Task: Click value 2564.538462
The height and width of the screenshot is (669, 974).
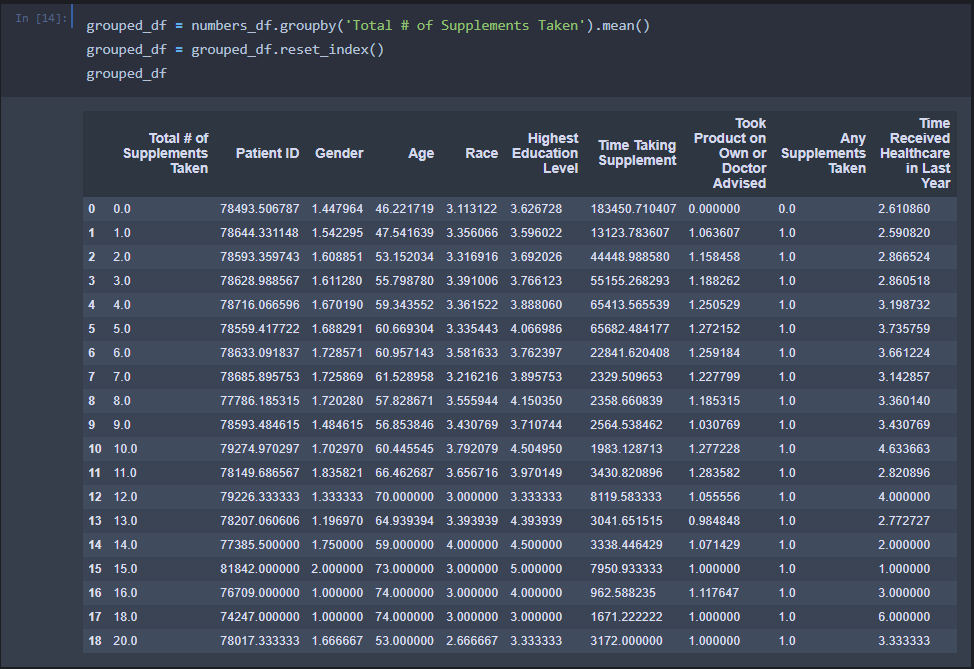Action: pos(626,425)
